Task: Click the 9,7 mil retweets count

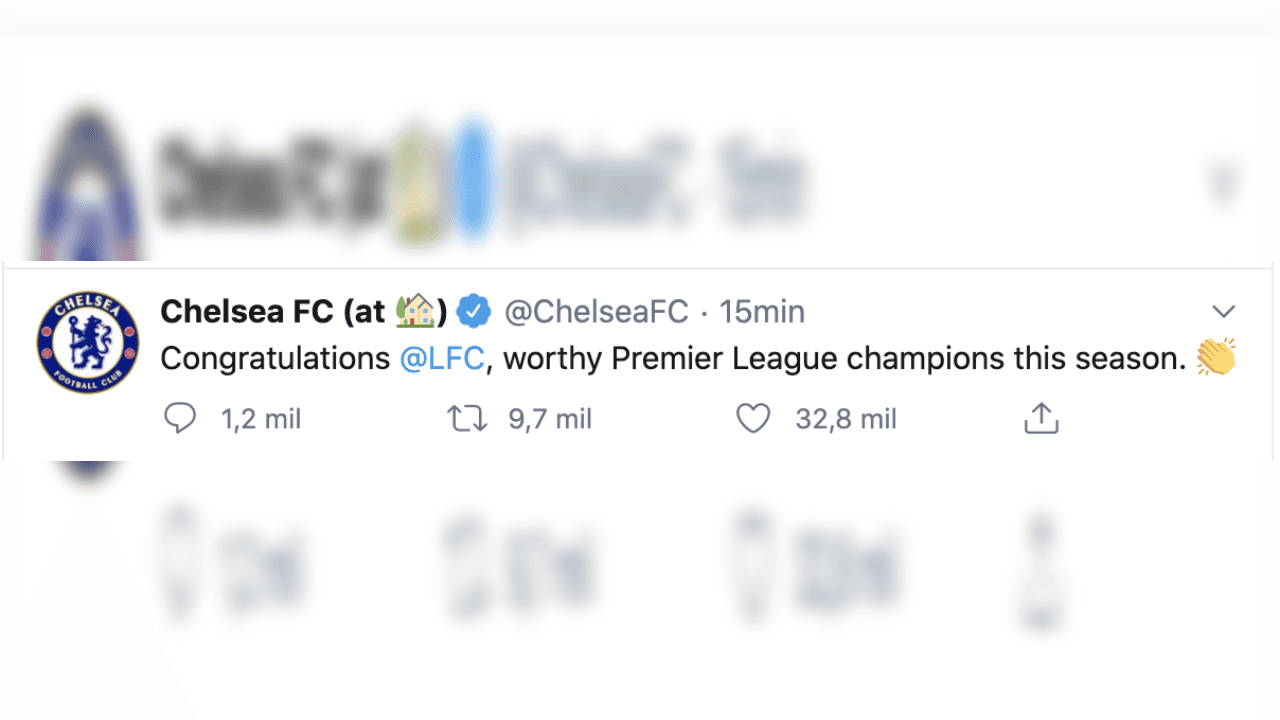Action: 549,418
